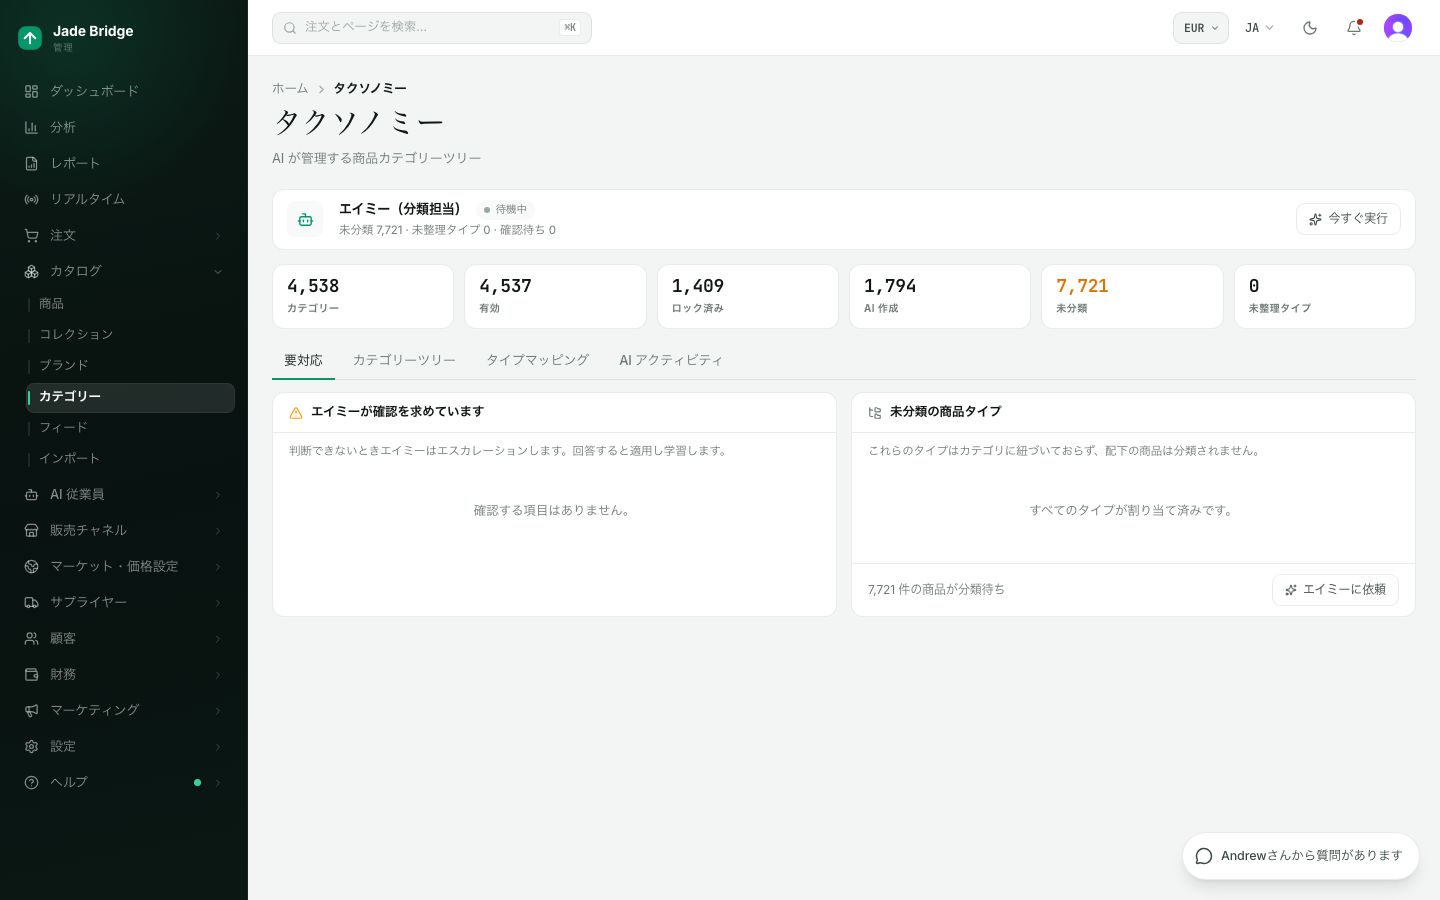Viewport: 1440px width, 900px height.
Task: Click the 財務 wallet icon
Action: 31,674
